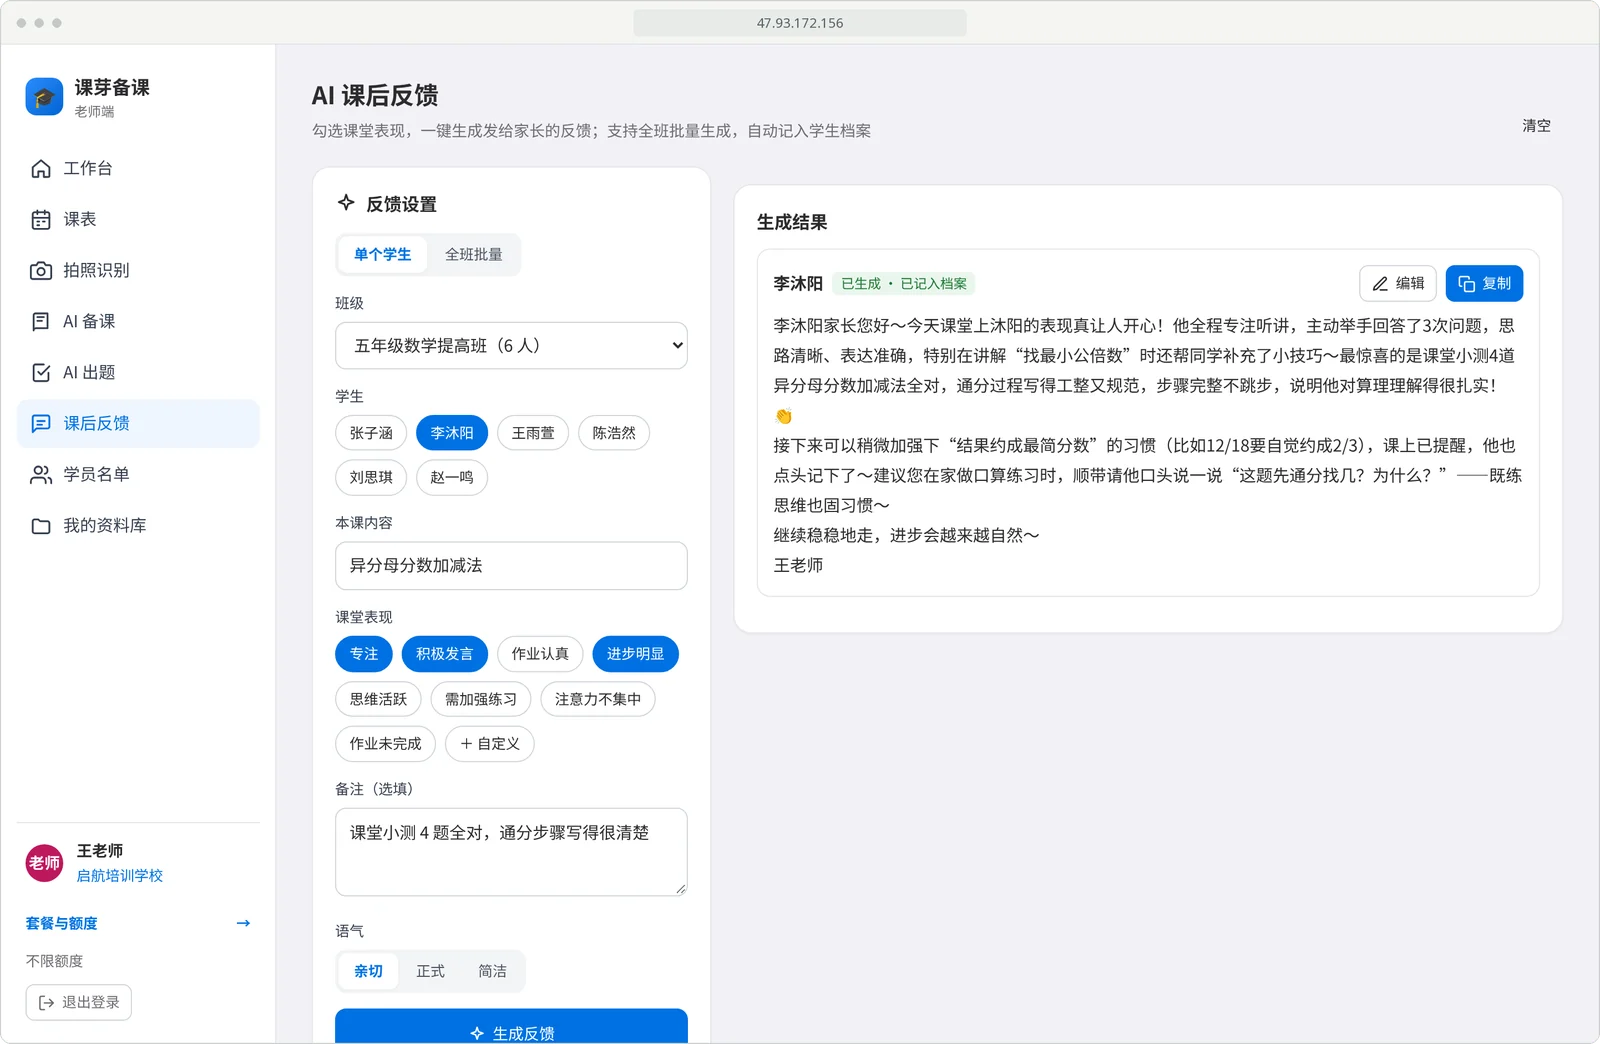Image resolution: width=1600 pixels, height=1044 pixels.
Task: Open the 班级 class dropdown
Action: point(511,345)
